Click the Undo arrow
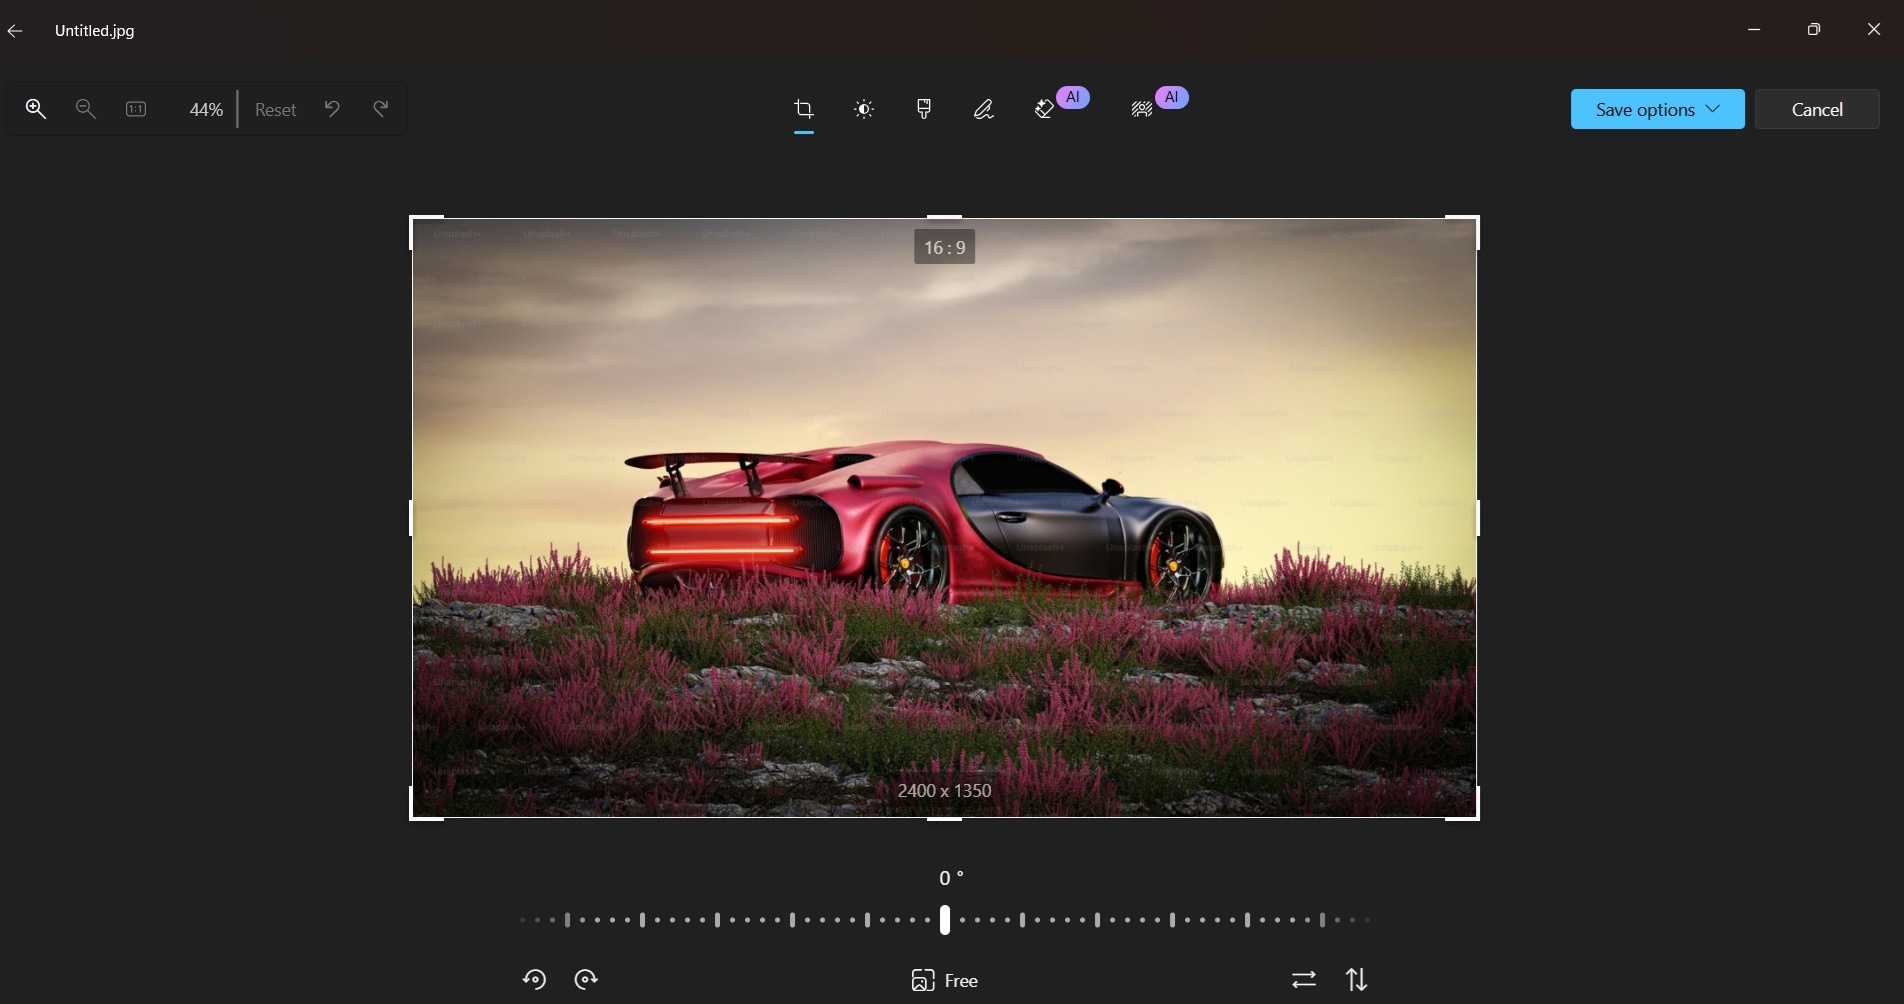This screenshot has width=1904, height=1004. (x=331, y=109)
